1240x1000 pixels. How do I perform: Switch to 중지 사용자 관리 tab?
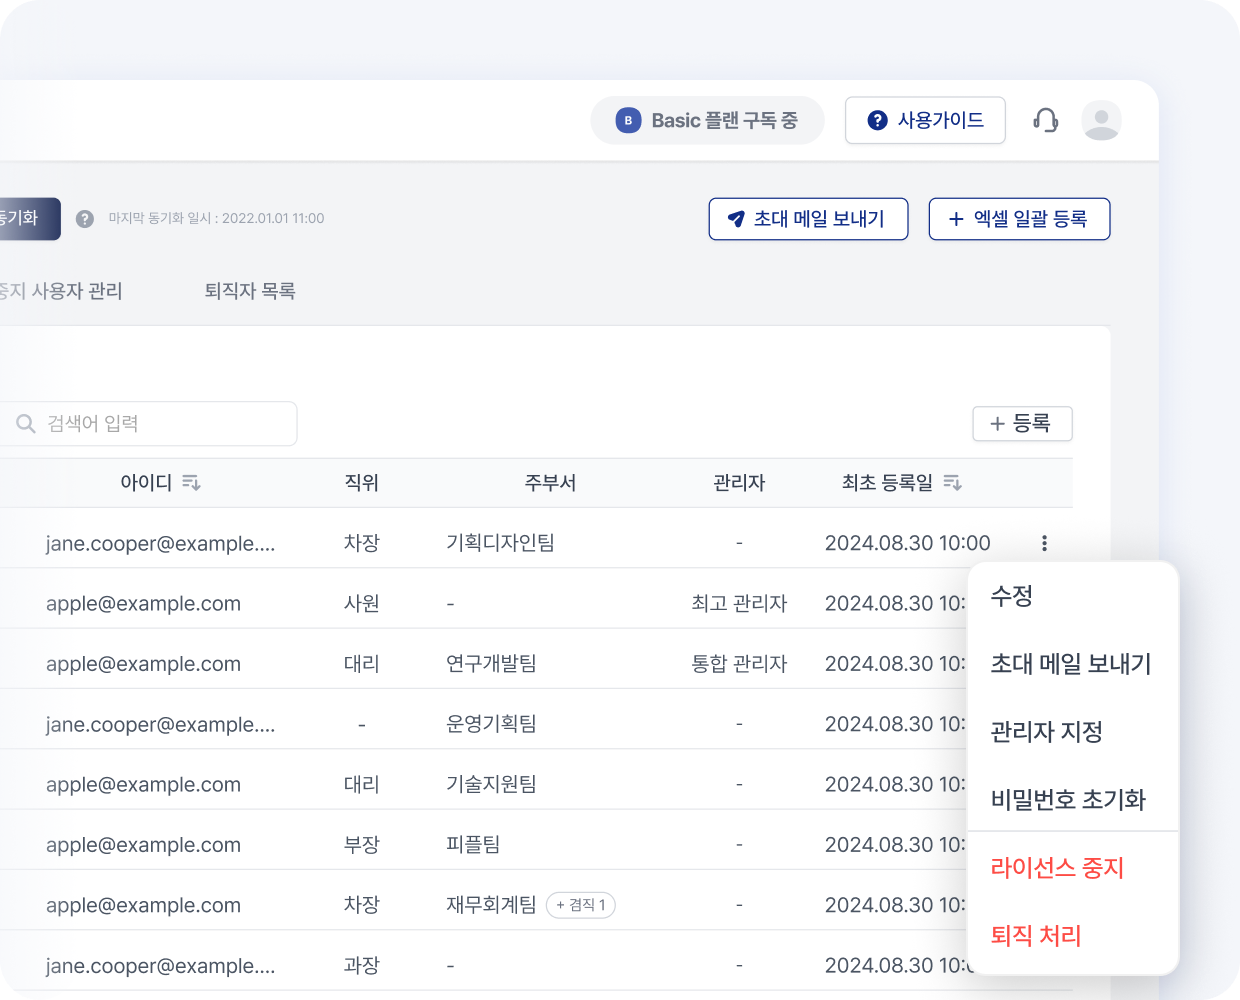click(61, 291)
